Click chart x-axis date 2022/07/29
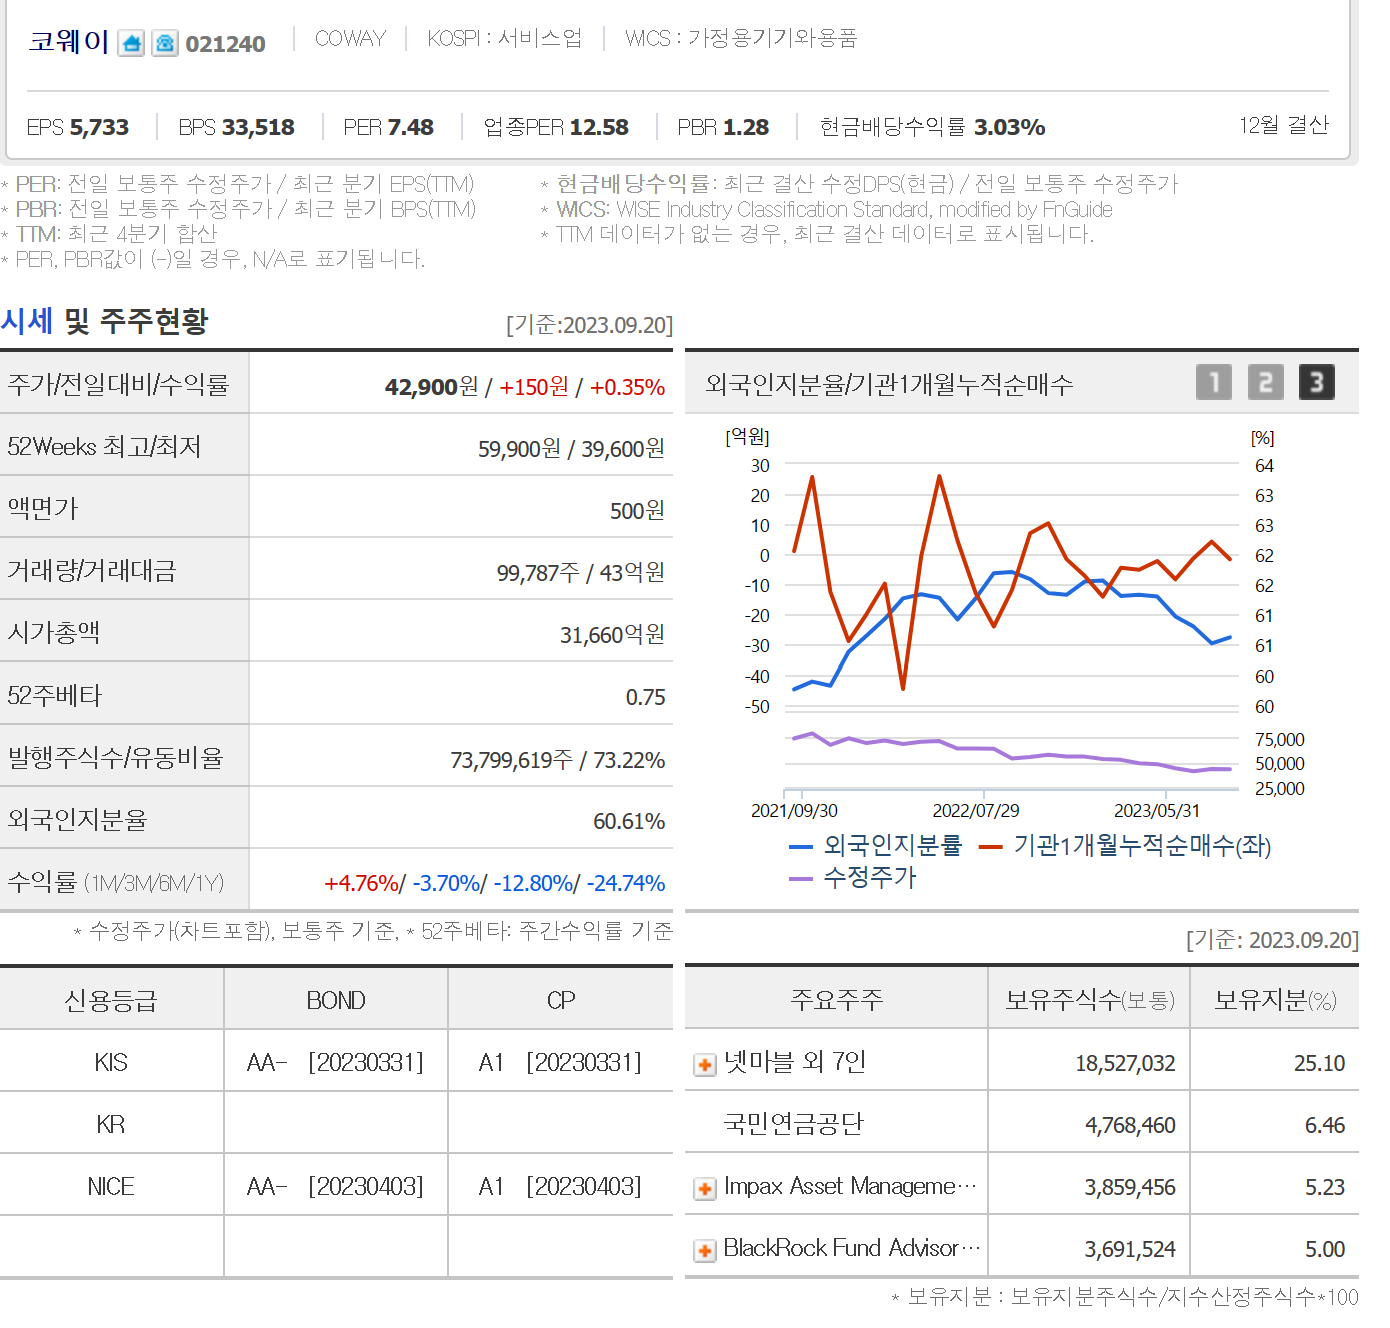The height and width of the screenshot is (1328, 1390). coord(976,811)
